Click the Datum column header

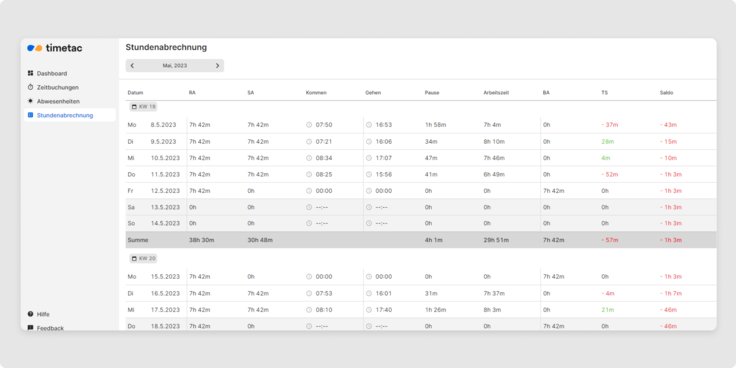(135, 93)
